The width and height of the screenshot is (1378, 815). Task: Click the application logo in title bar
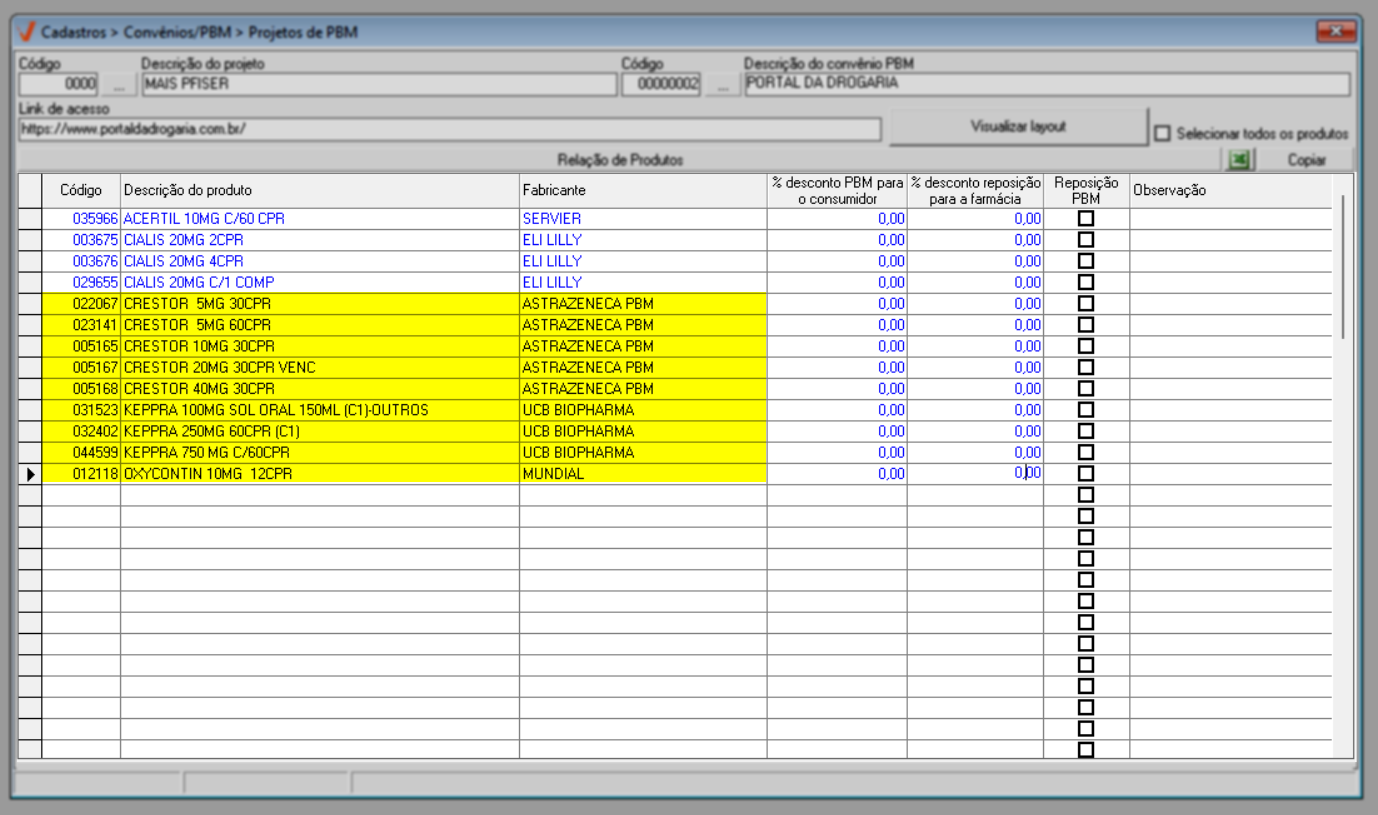(27, 32)
